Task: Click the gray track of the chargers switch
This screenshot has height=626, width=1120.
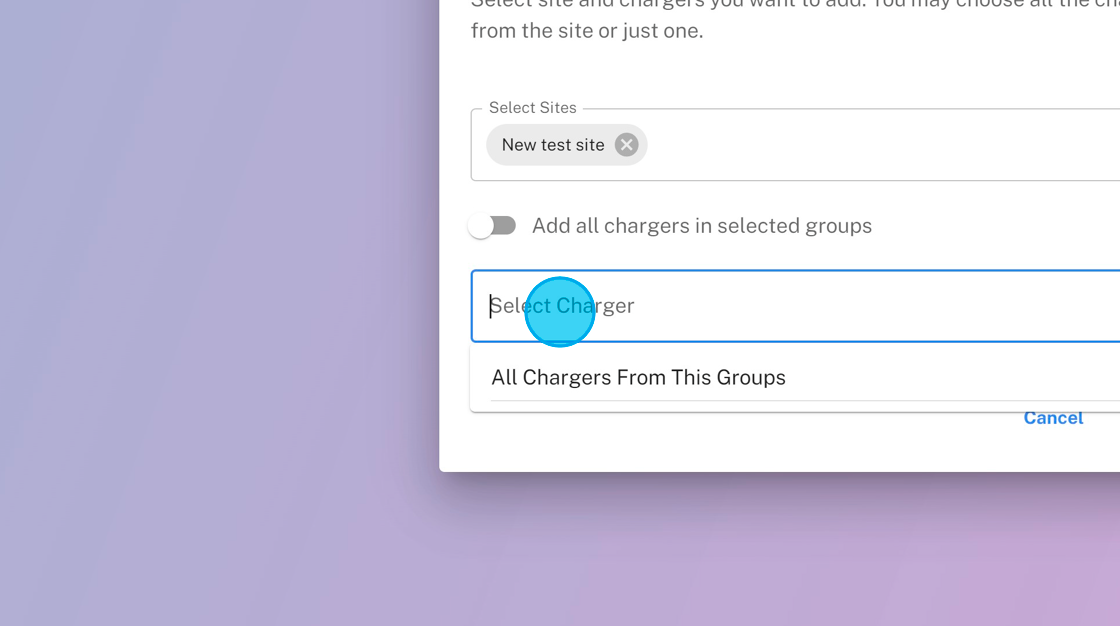Action: 506,226
